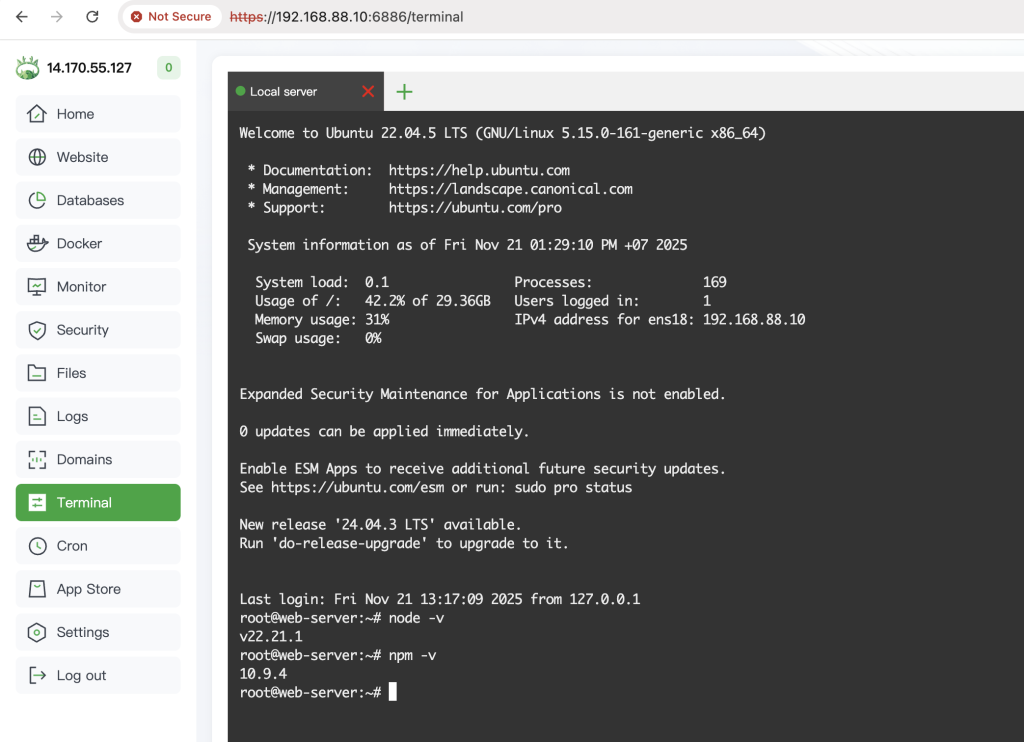Click the notification count badge
This screenshot has width=1024, height=742.
(x=168, y=67)
